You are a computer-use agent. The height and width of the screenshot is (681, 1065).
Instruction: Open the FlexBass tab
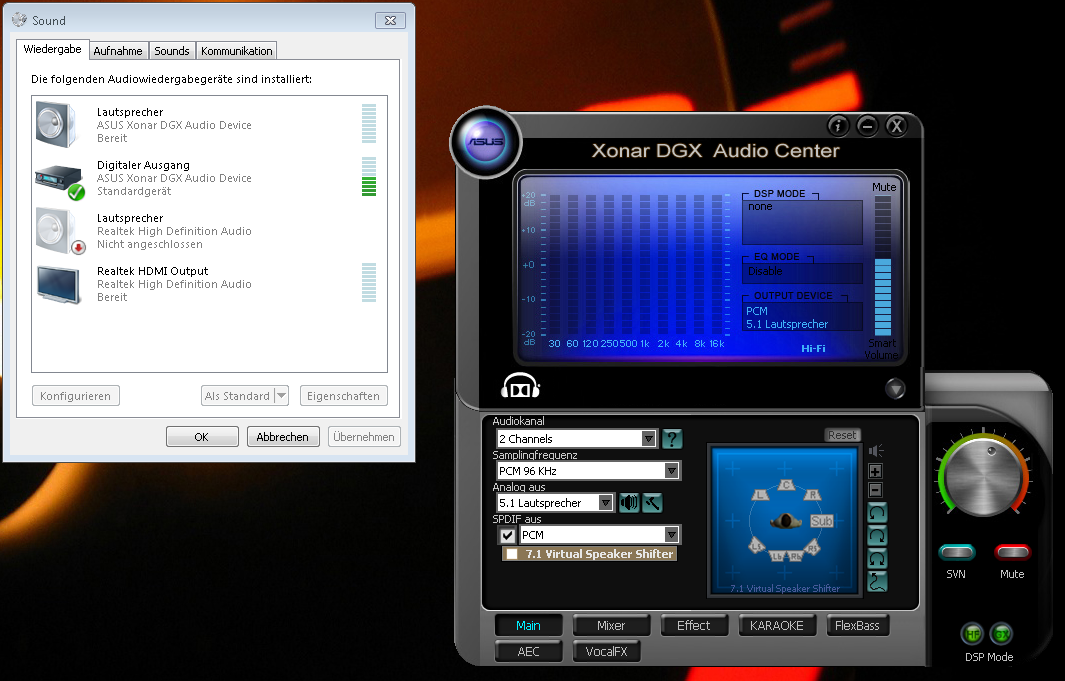click(x=857, y=625)
